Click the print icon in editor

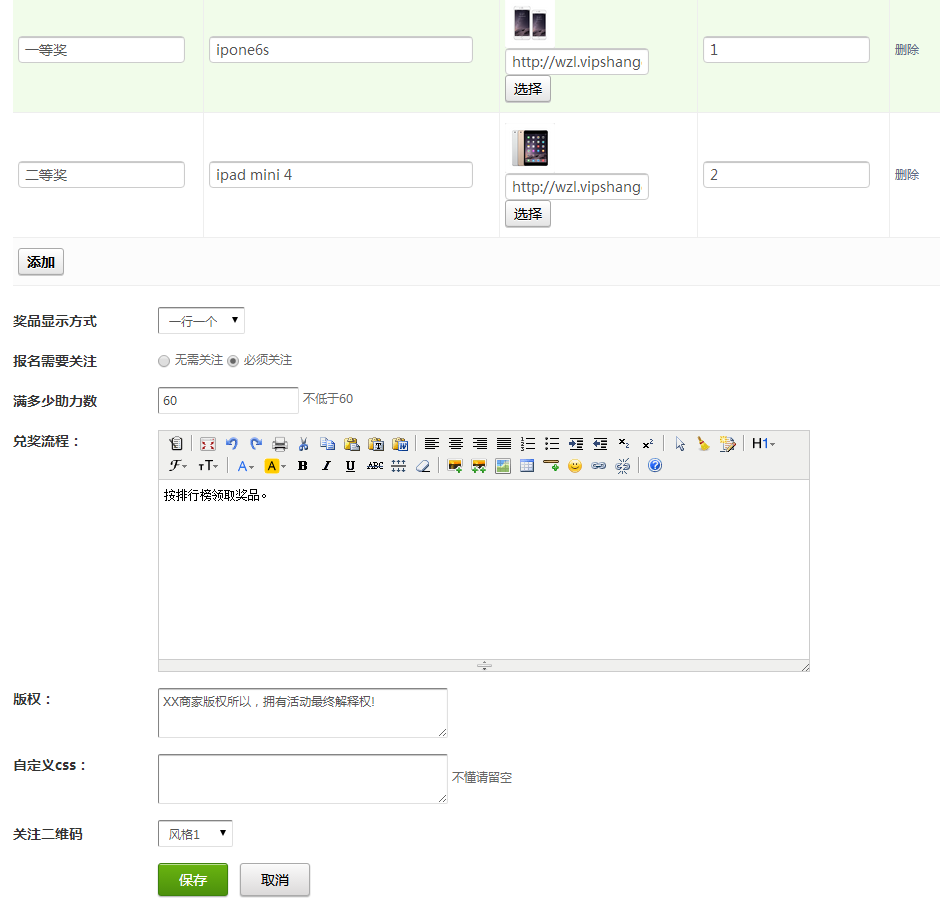[x=280, y=444]
